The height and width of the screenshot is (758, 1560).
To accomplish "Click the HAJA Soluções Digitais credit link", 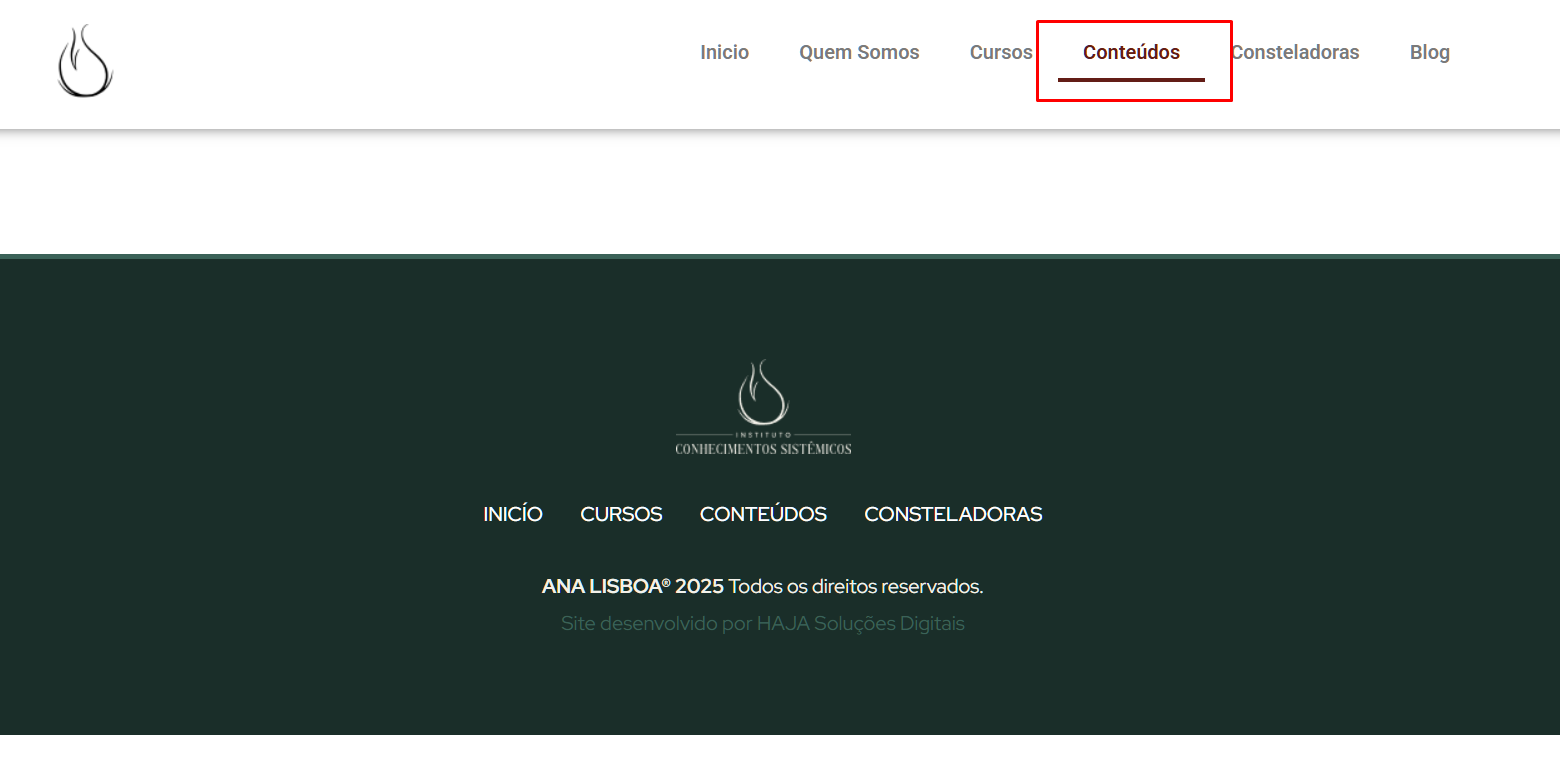I will pos(860,624).
